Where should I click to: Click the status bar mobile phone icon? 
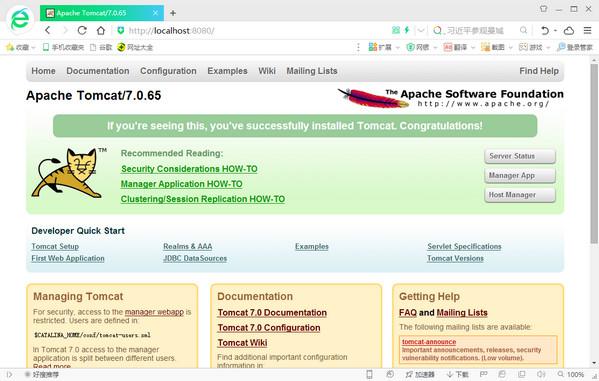369,375
